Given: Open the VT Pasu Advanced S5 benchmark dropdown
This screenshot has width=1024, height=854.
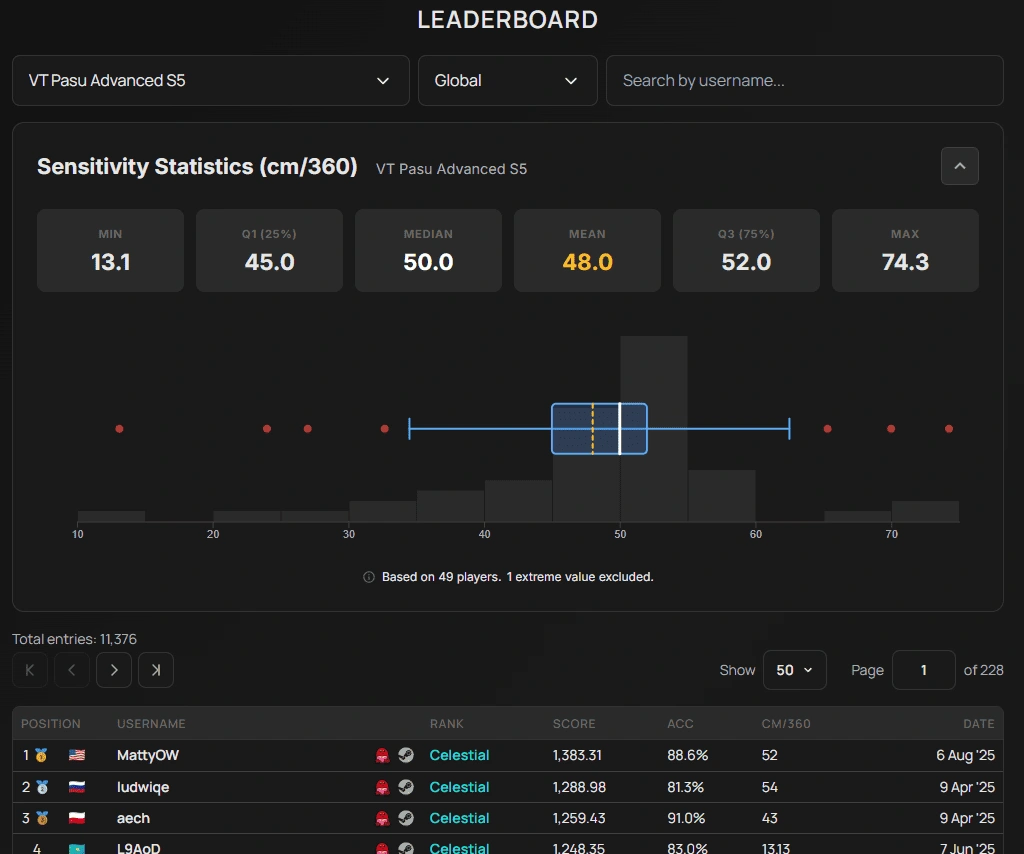Looking at the screenshot, I should (x=210, y=81).
